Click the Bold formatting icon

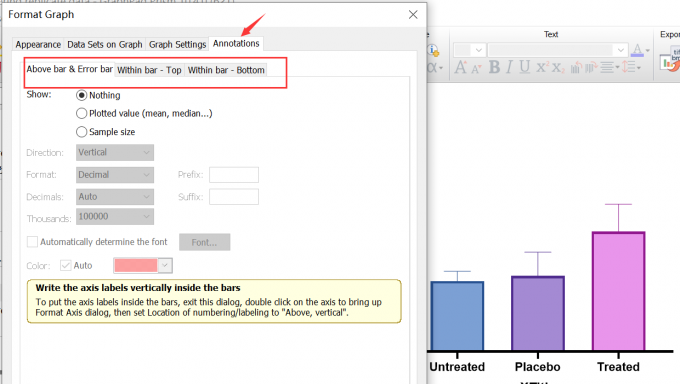[x=494, y=67]
